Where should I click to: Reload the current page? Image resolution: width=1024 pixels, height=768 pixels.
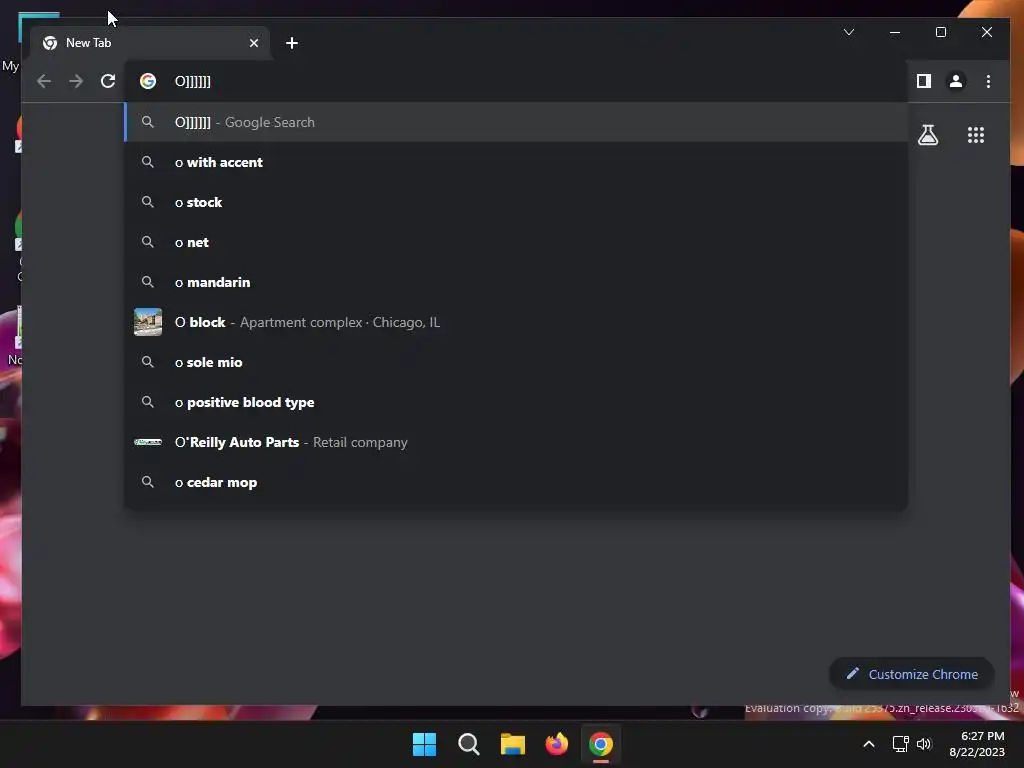click(x=108, y=81)
